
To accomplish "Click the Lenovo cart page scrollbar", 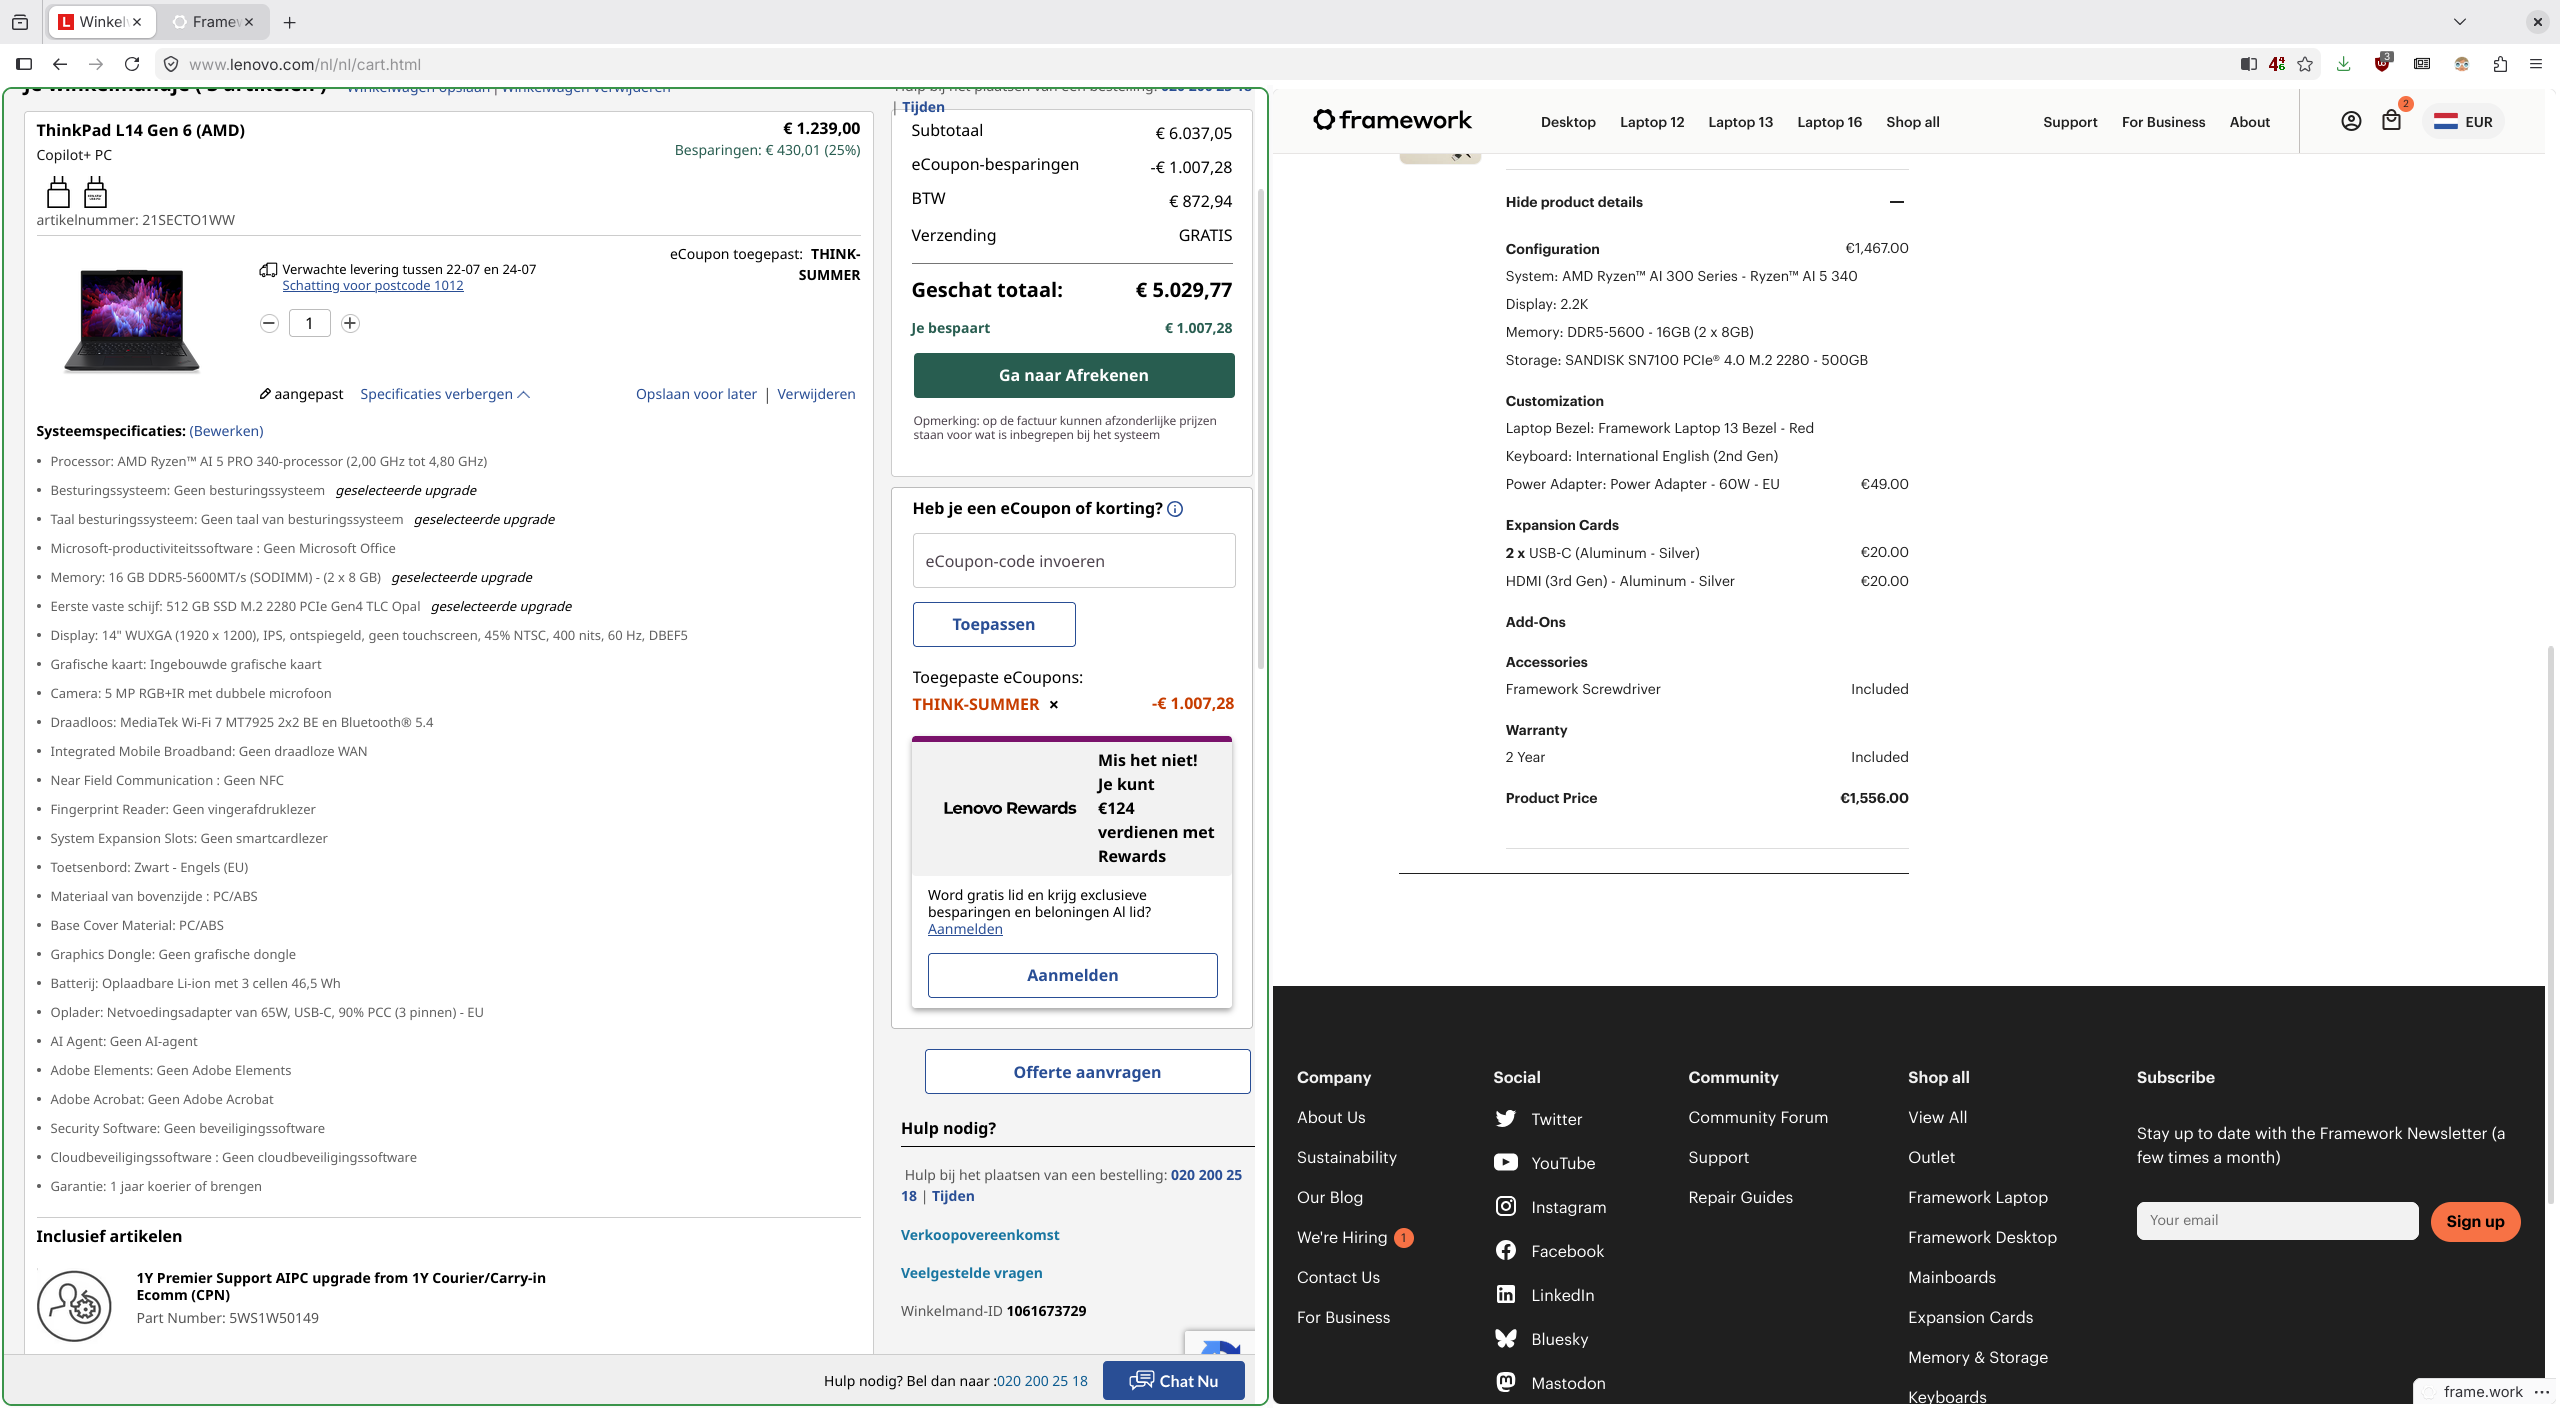I will coord(1261,430).
